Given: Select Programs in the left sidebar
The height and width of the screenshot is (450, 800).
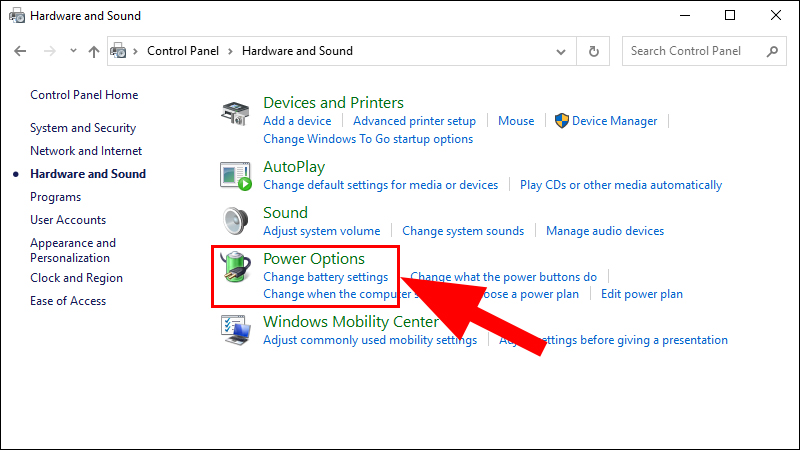Looking at the screenshot, I should coord(55,197).
